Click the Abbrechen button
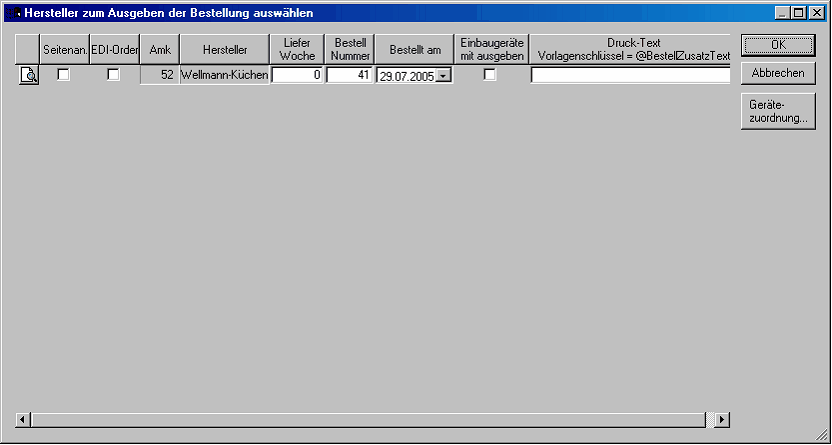Viewport: 832px width, 445px height. pyautogui.click(x=778, y=73)
